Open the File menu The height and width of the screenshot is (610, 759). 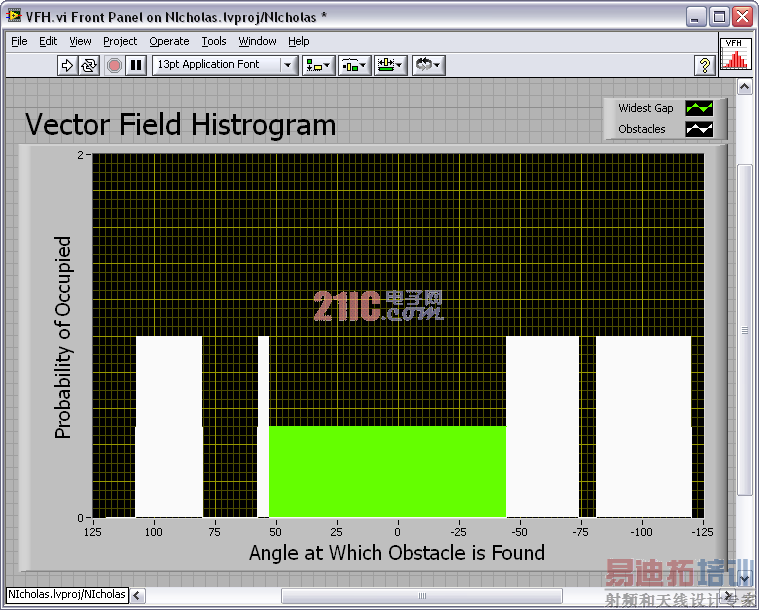pyautogui.click(x=19, y=41)
